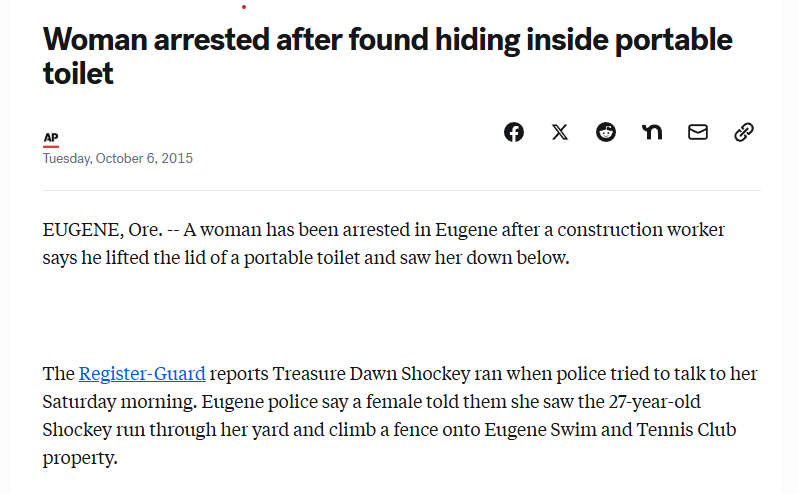Click 'Eugene Swim and Tennis Club' text

(610, 430)
